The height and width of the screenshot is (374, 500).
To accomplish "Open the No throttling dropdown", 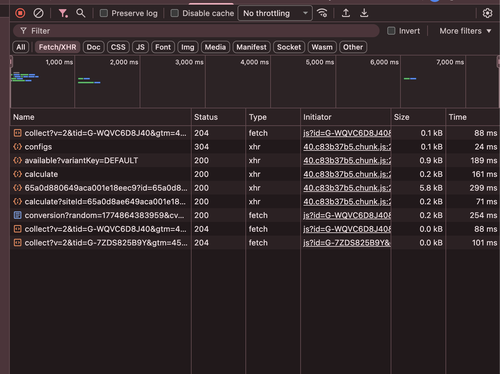I will point(275,13).
